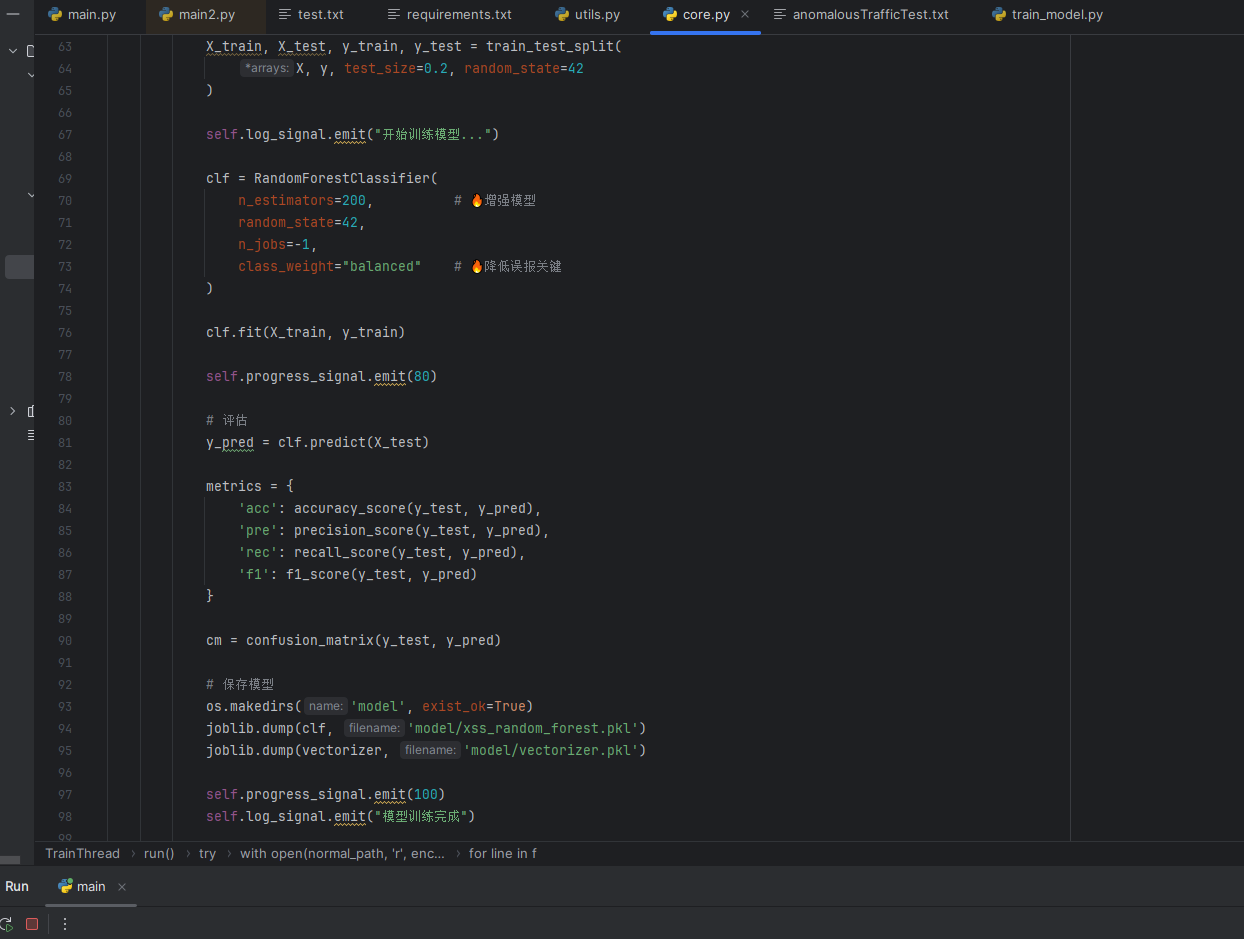This screenshot has width=1244, height=939.
Task: Switch to the main.py editor tab
Action: 82,15
